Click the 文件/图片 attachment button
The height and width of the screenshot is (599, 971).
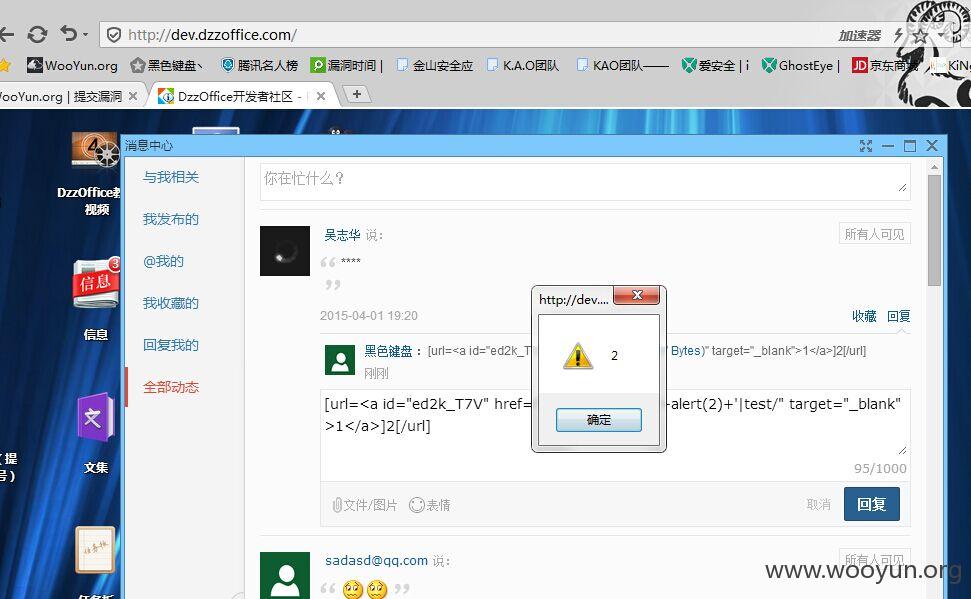[365, 505]
